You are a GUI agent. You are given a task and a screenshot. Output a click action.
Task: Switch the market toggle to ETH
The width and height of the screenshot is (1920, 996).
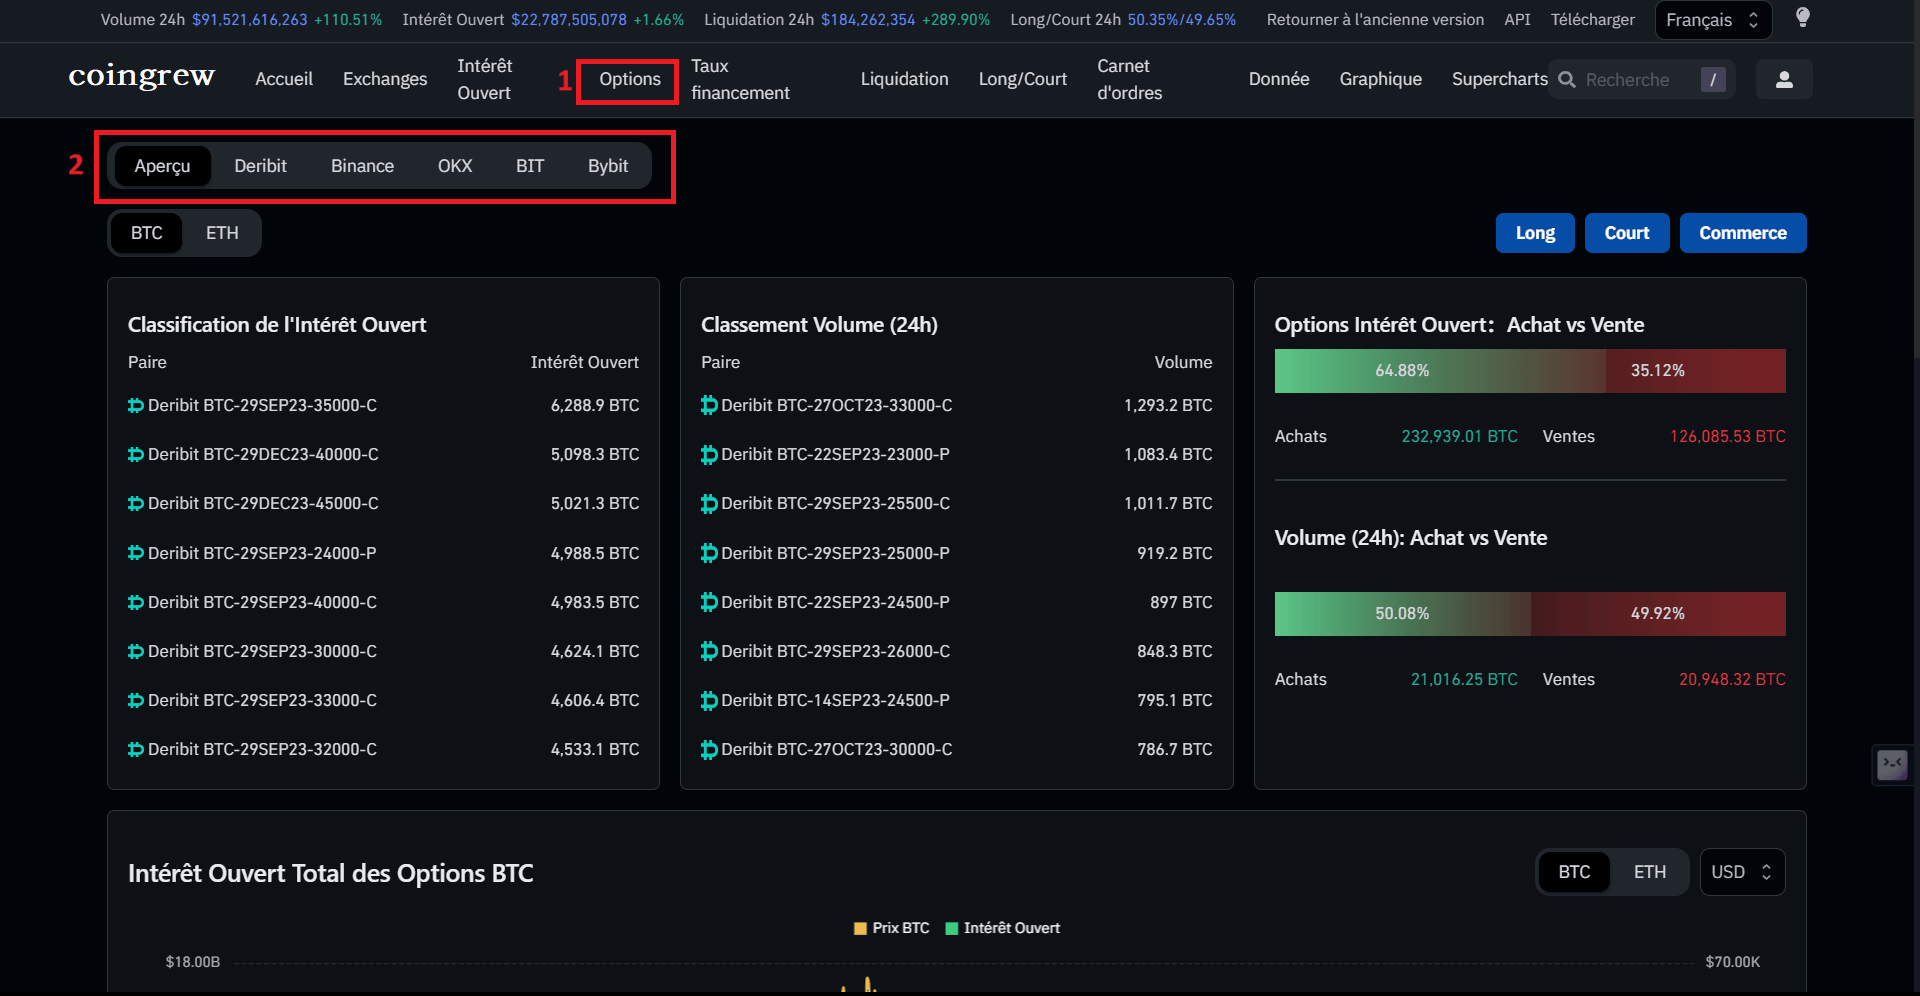[221, 232]
